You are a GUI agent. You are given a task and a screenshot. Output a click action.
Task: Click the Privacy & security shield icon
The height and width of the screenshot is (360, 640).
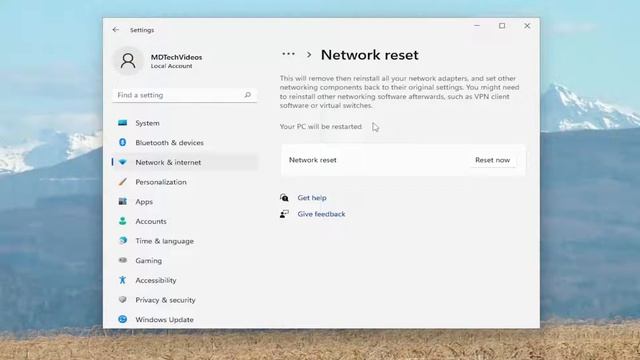(x=122, y=299)
